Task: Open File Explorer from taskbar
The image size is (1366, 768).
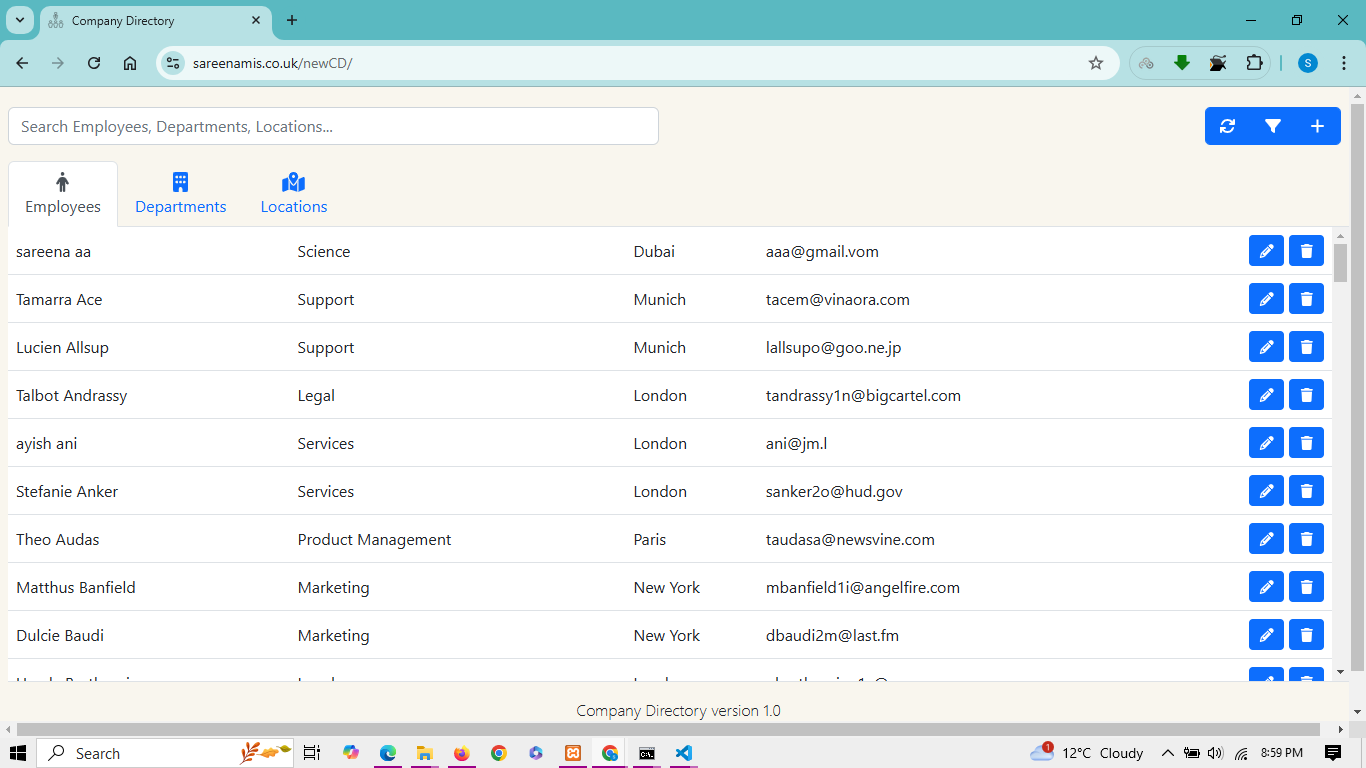Action: point(424,753)
